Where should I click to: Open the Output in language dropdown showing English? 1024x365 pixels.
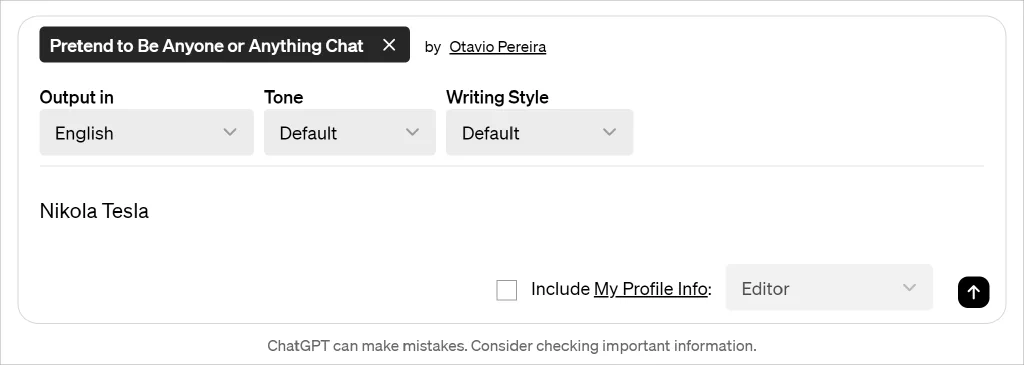click(146, 133)
